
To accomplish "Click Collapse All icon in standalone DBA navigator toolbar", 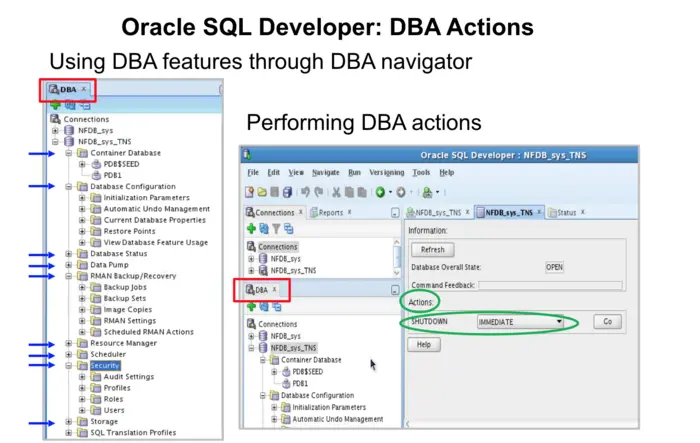I will coord(85,105).
